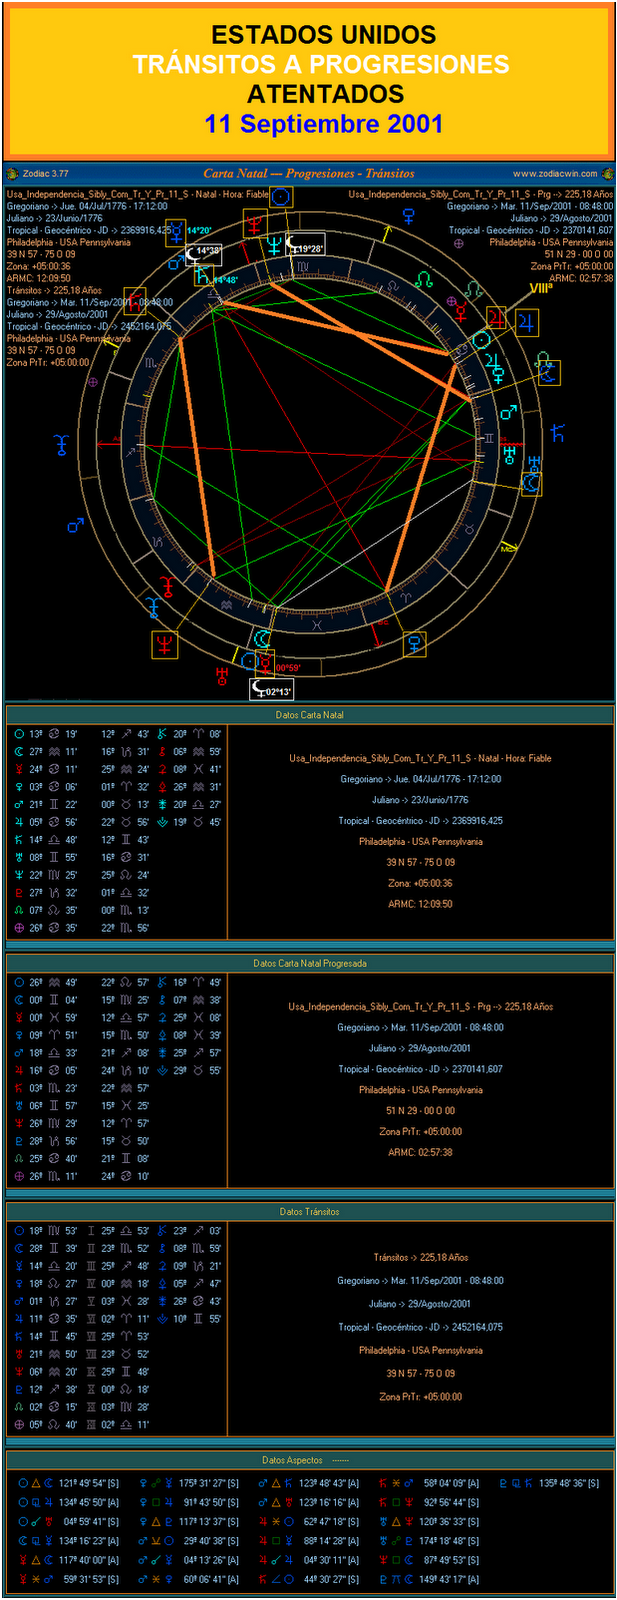Click the Carta Natal — Progresiones - Tránsitos title
The height and width of the screenshot is (1600, 617).
tap(308, 173)
